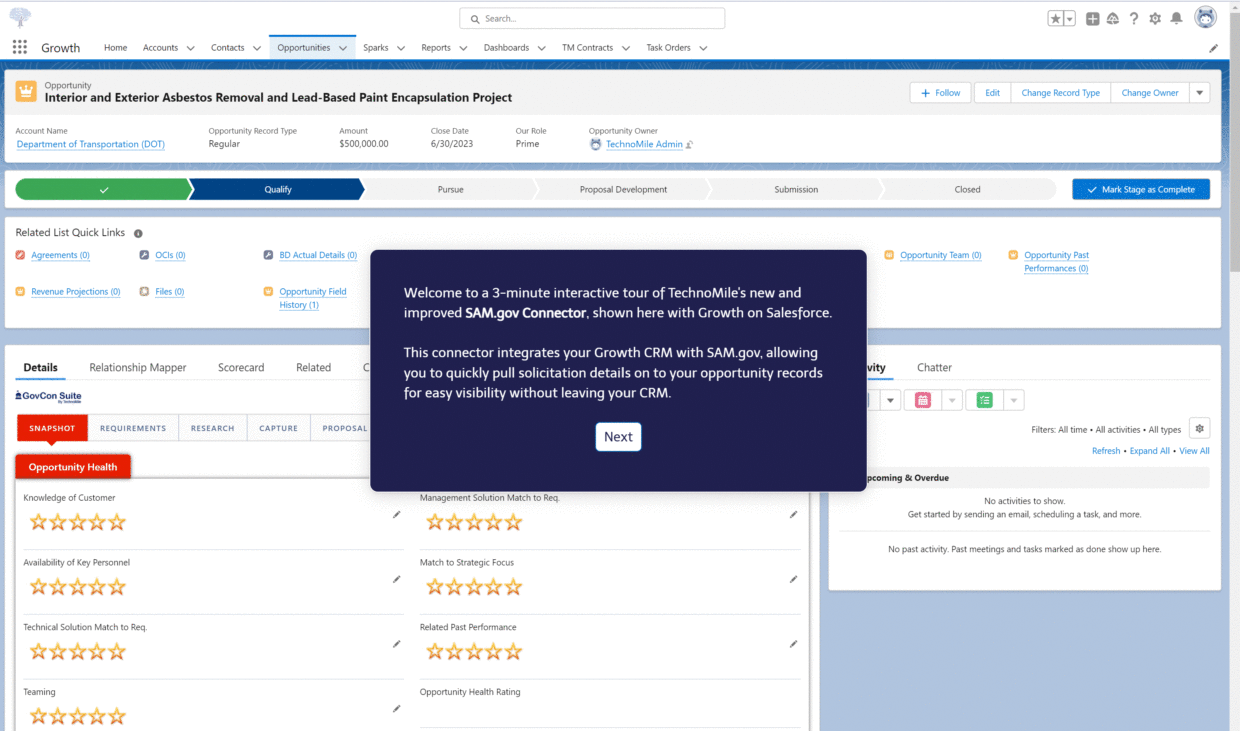Click the New Task checklist icon
Screen dimensions: 1240x731
(985, 400)
